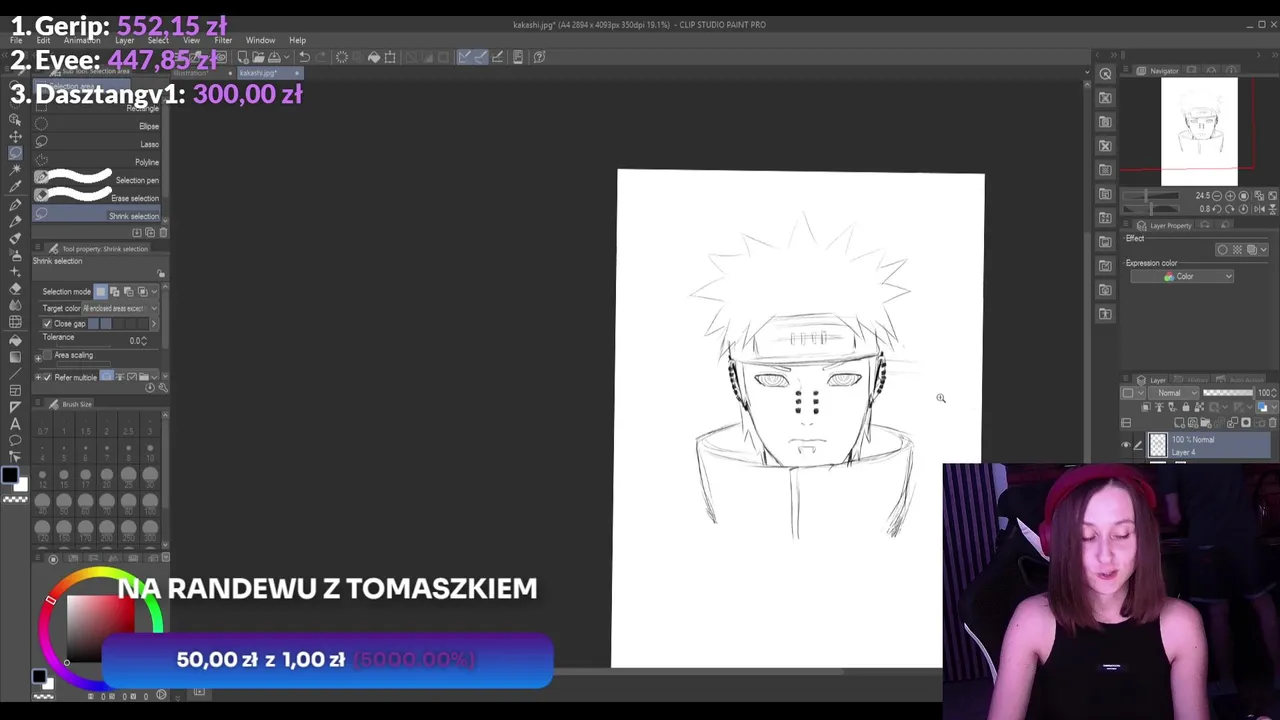Click the Save icon in the command bar

pyautogui.click(x=273, y=57)
